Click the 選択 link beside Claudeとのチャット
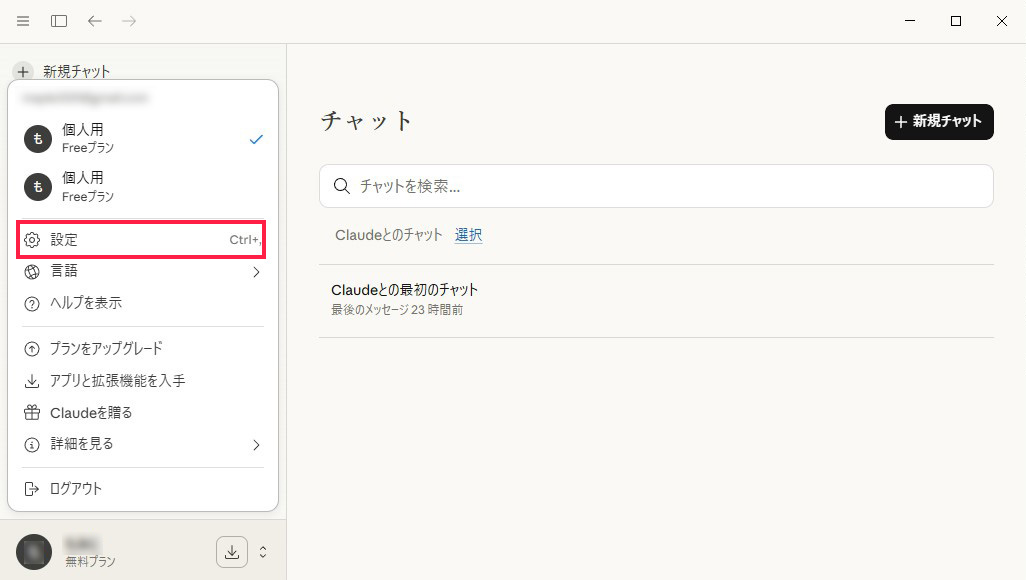1026x580 pixels. pyautogui.click(x=468, y=235)
